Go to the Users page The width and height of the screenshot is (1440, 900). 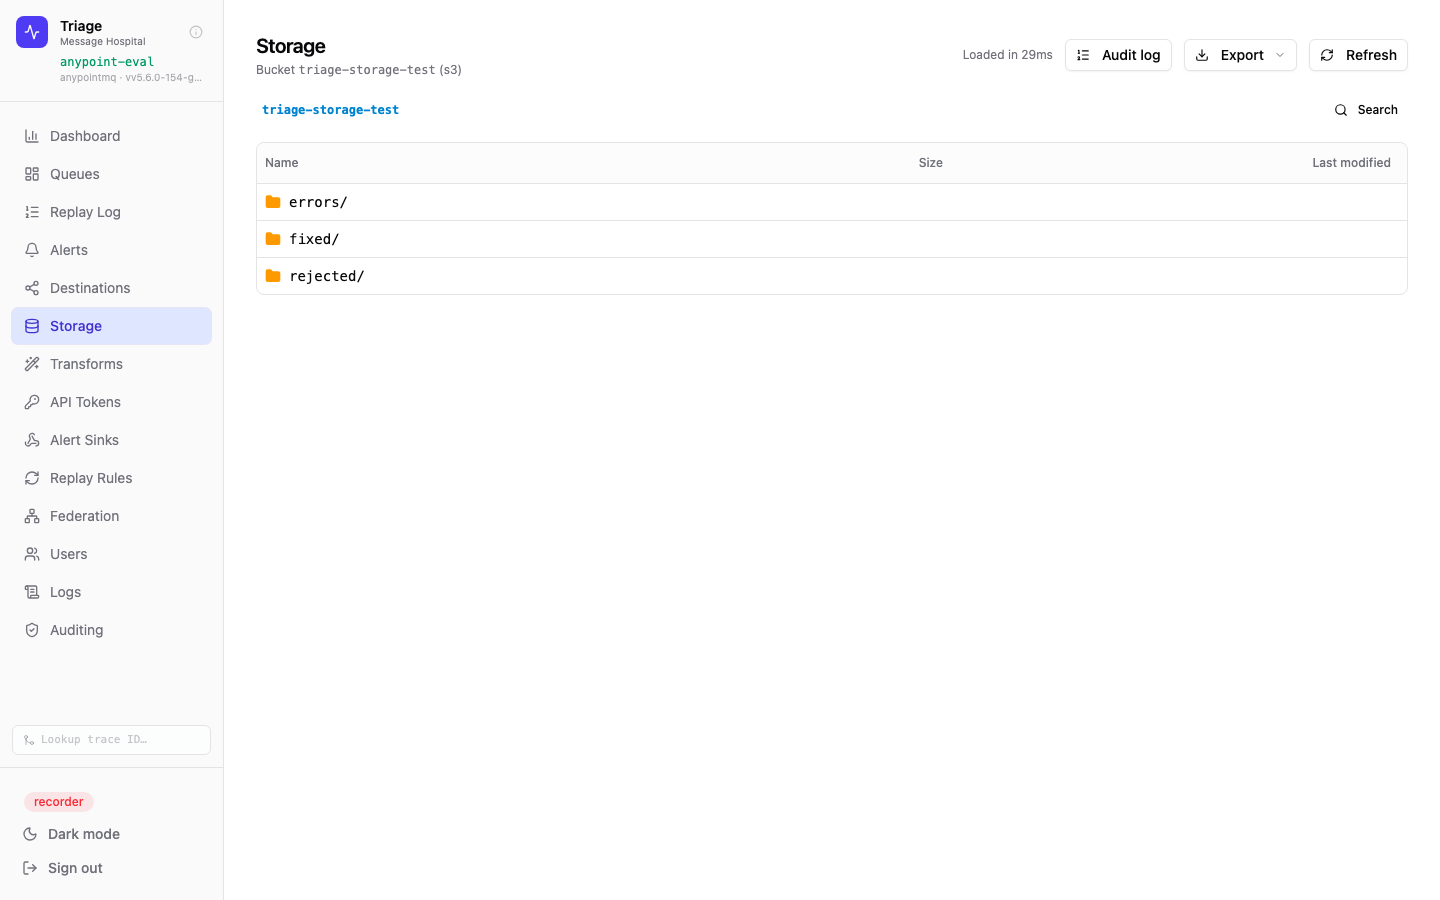111,554
